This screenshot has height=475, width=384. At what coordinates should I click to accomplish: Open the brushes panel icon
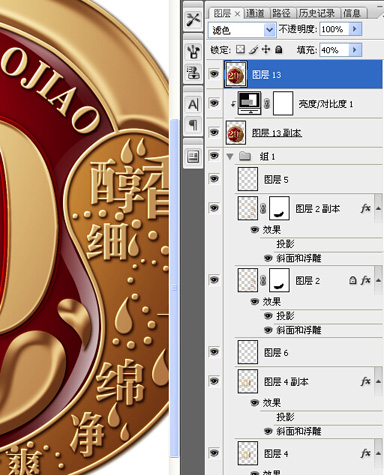pos(193,51)
